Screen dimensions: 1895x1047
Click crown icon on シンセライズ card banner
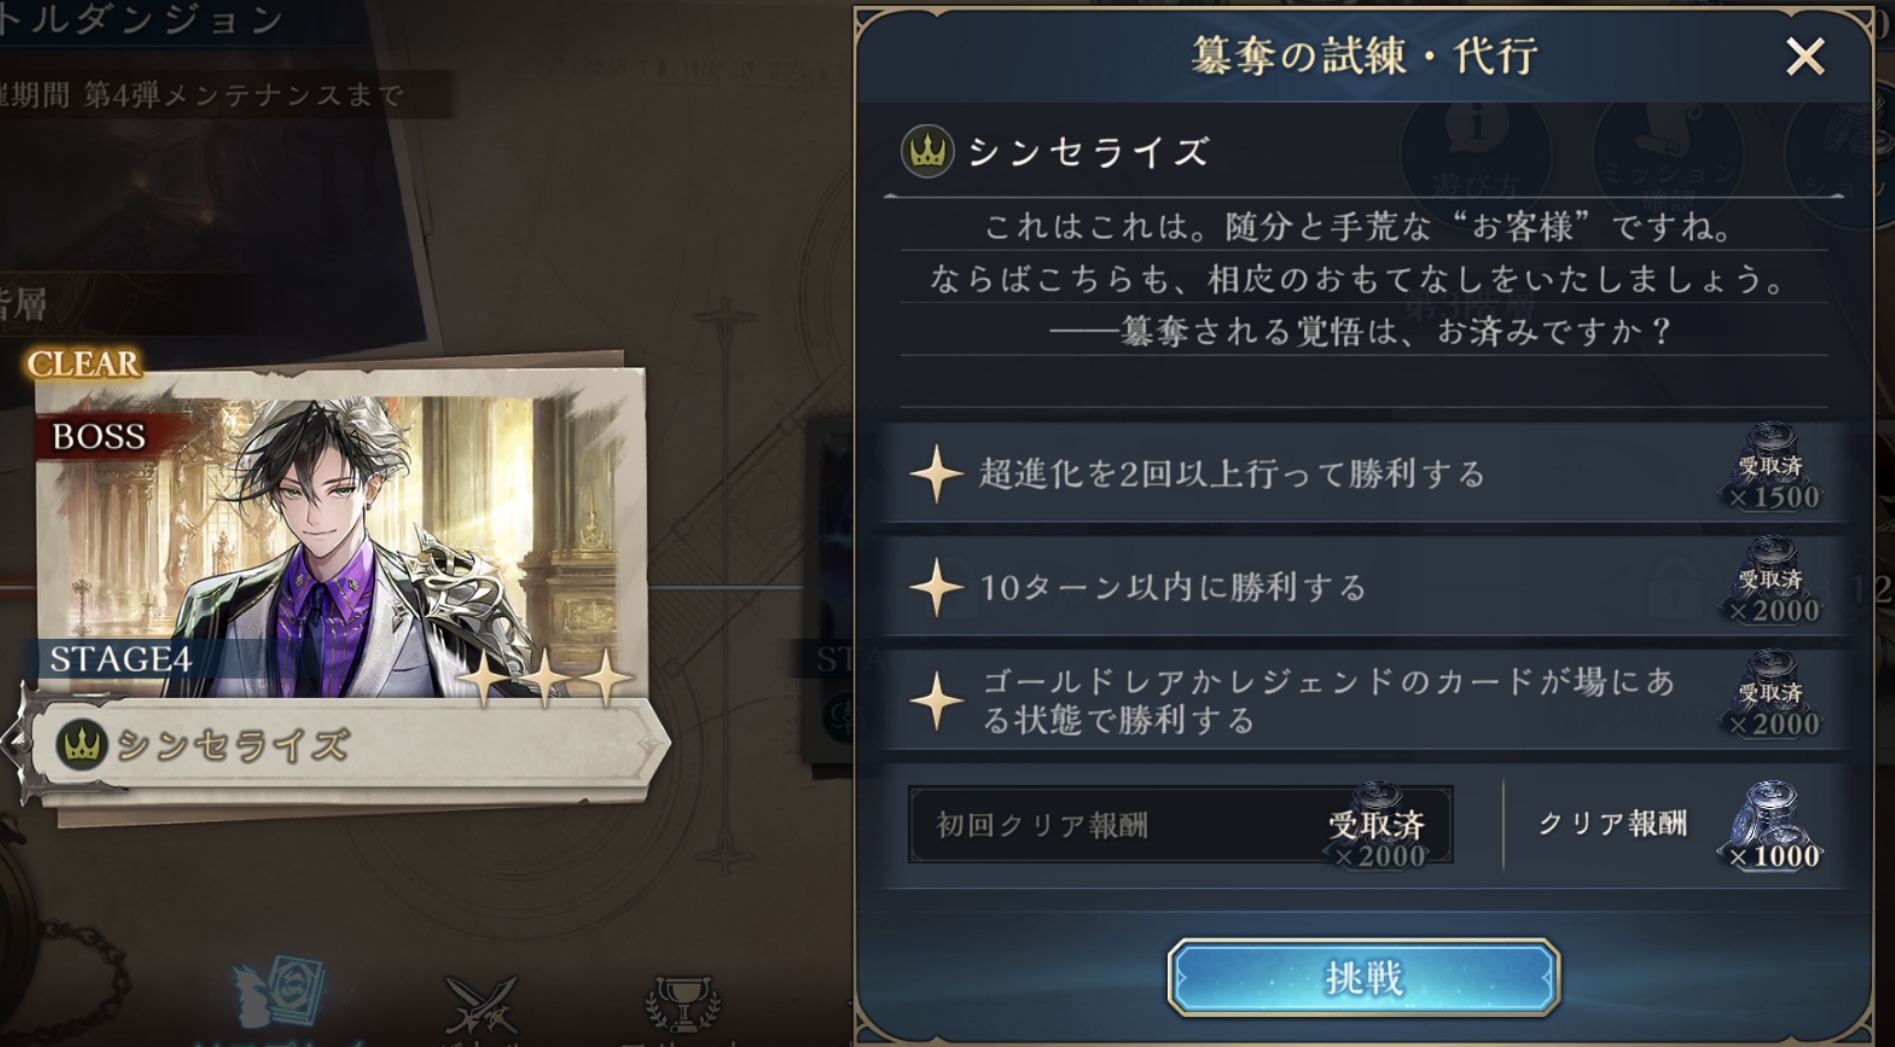pyautogui.click(x=82, y=744)
